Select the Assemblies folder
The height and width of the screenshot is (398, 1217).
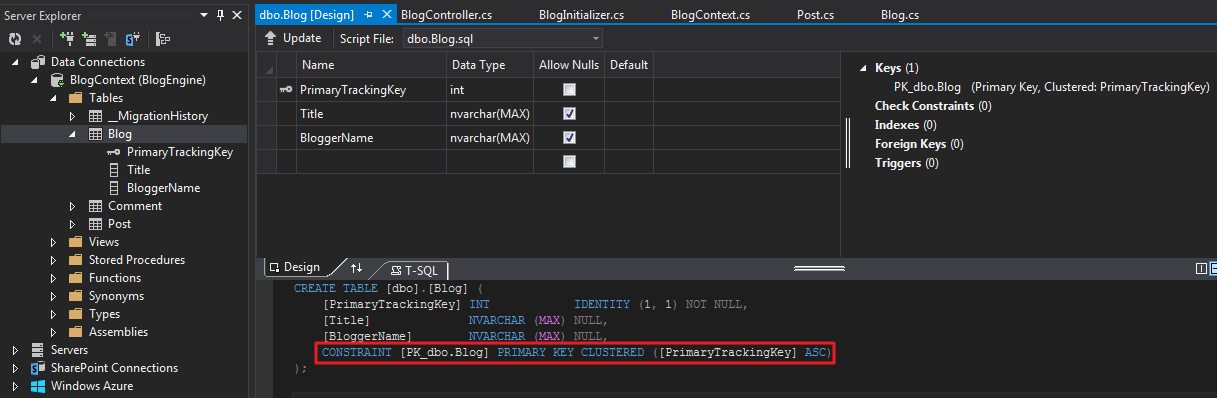point(118,332)
